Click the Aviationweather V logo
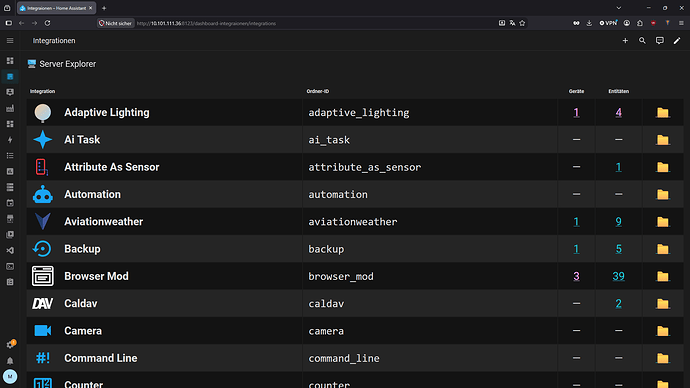 (x=43, y=222)
